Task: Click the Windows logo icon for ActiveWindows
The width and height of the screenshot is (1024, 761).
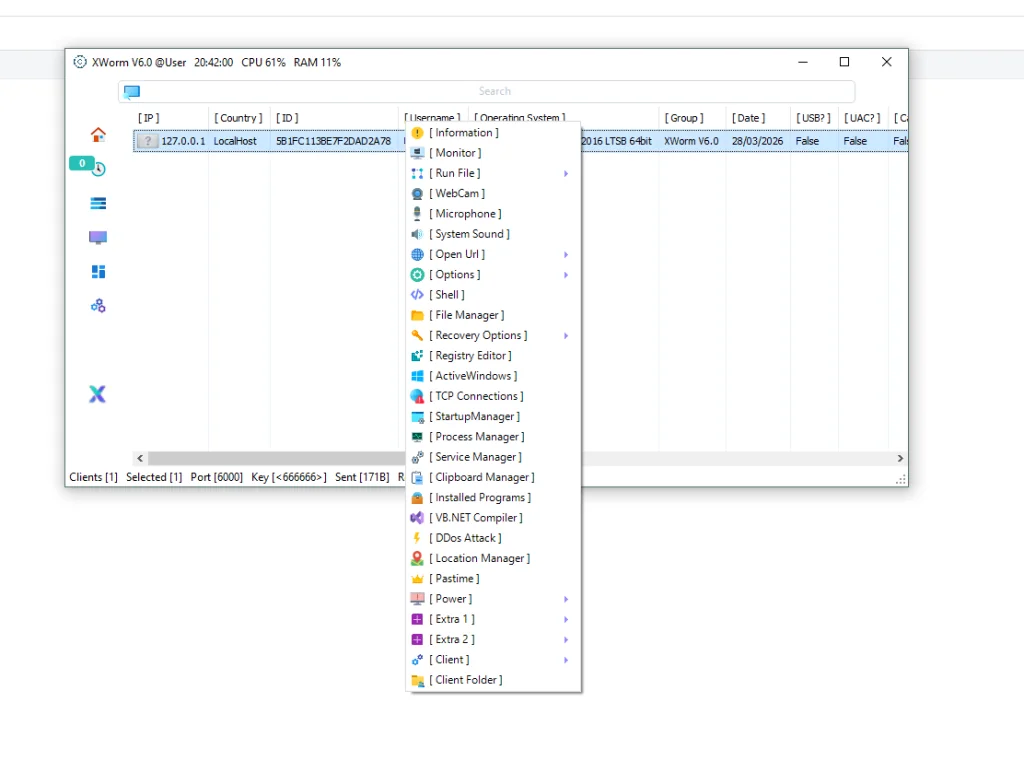Action: click(417, 376)
